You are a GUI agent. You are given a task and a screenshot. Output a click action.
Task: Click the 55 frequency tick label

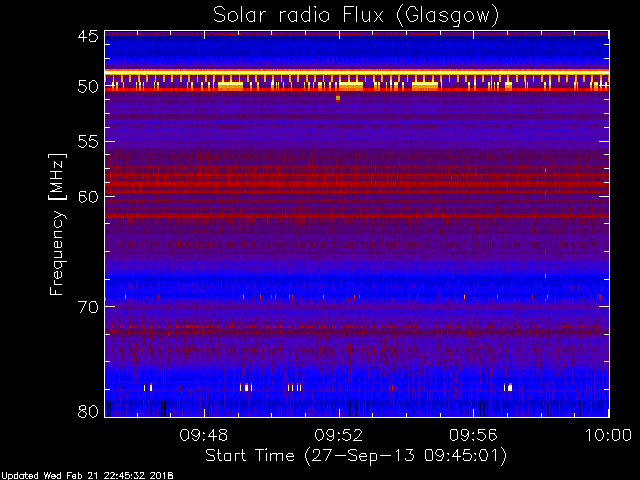[x=88, y=142]
